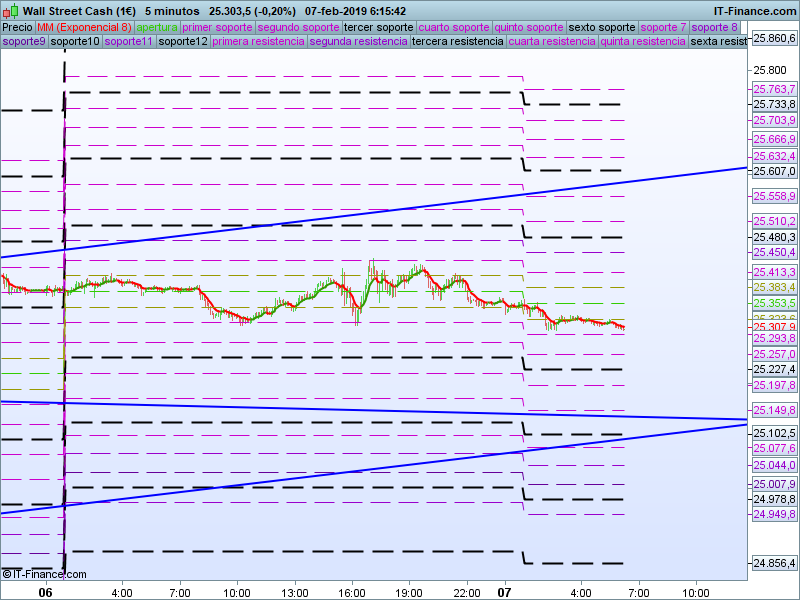Click the 25.860,6 price label
The width and height of the screenshot is (800, 600).
773,38
